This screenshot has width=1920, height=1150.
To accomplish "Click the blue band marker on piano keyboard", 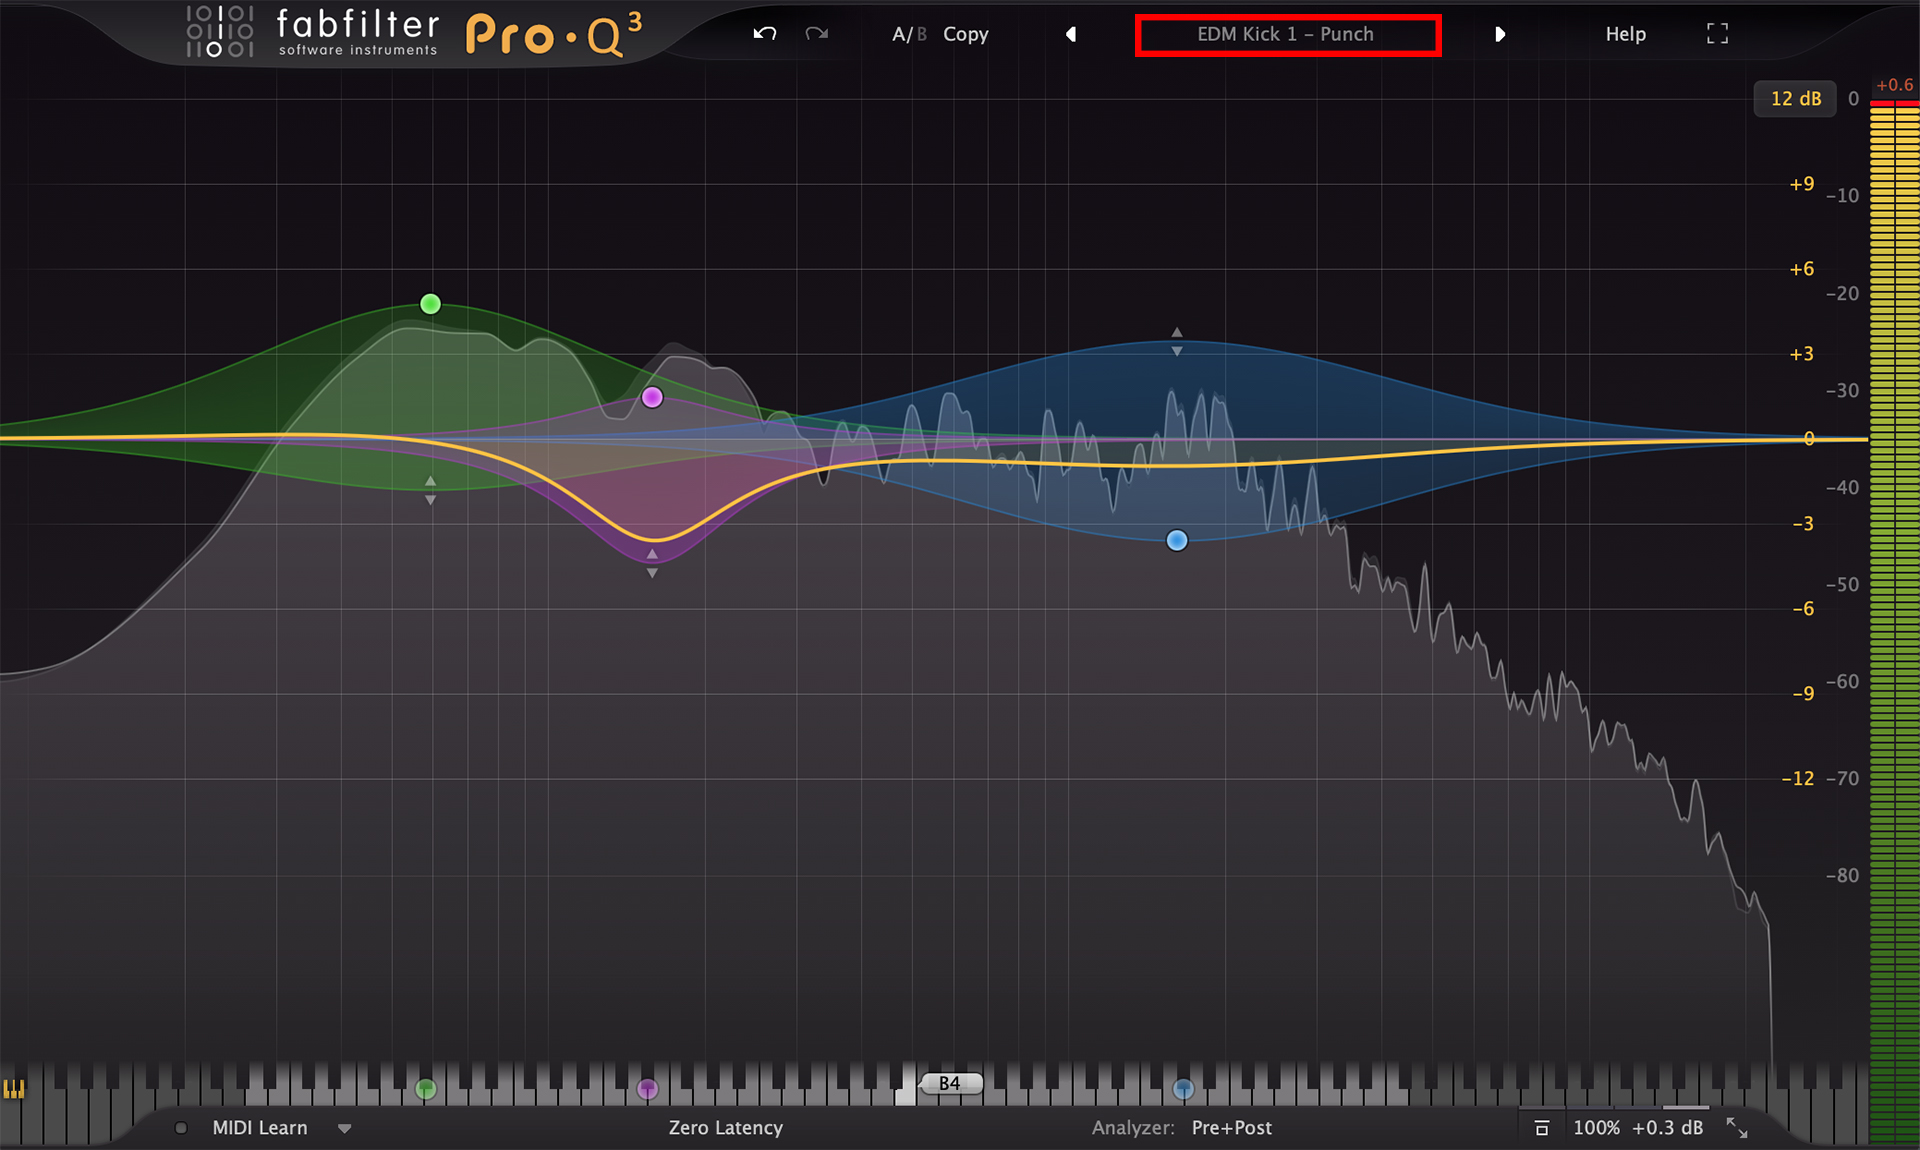I will [x=1183, y=1089].
